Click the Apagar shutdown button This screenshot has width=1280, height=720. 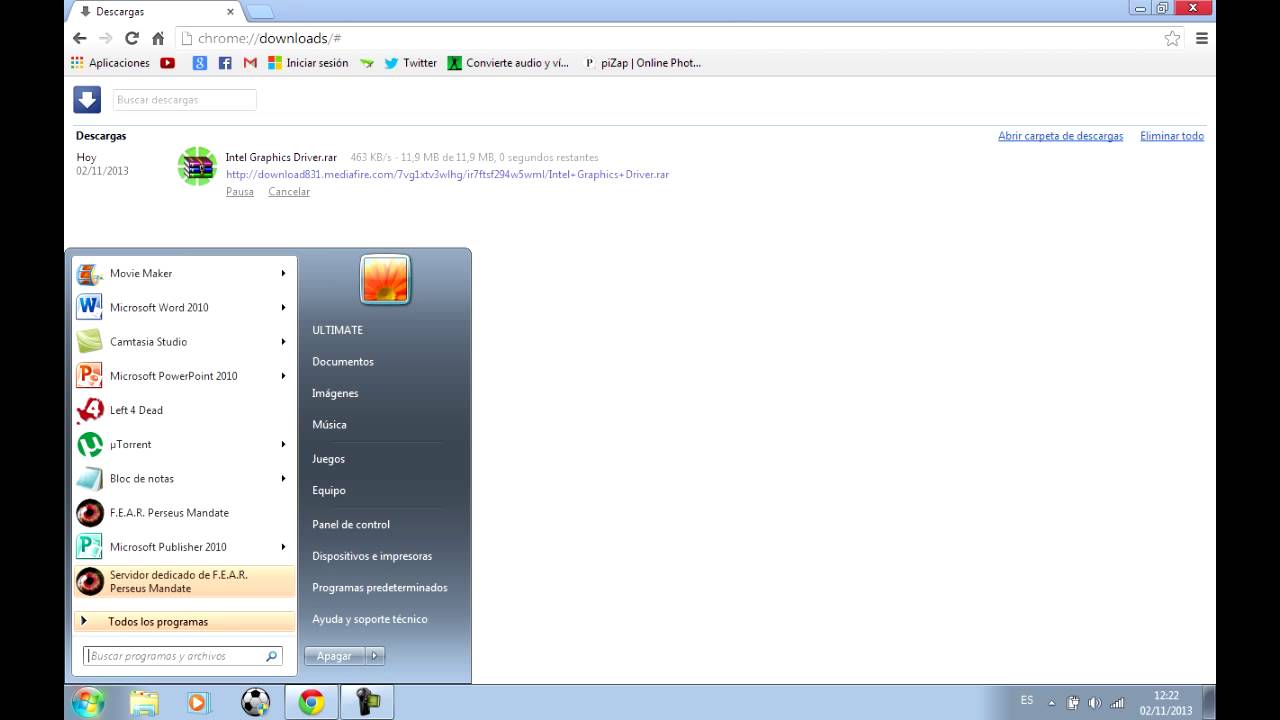335,656
